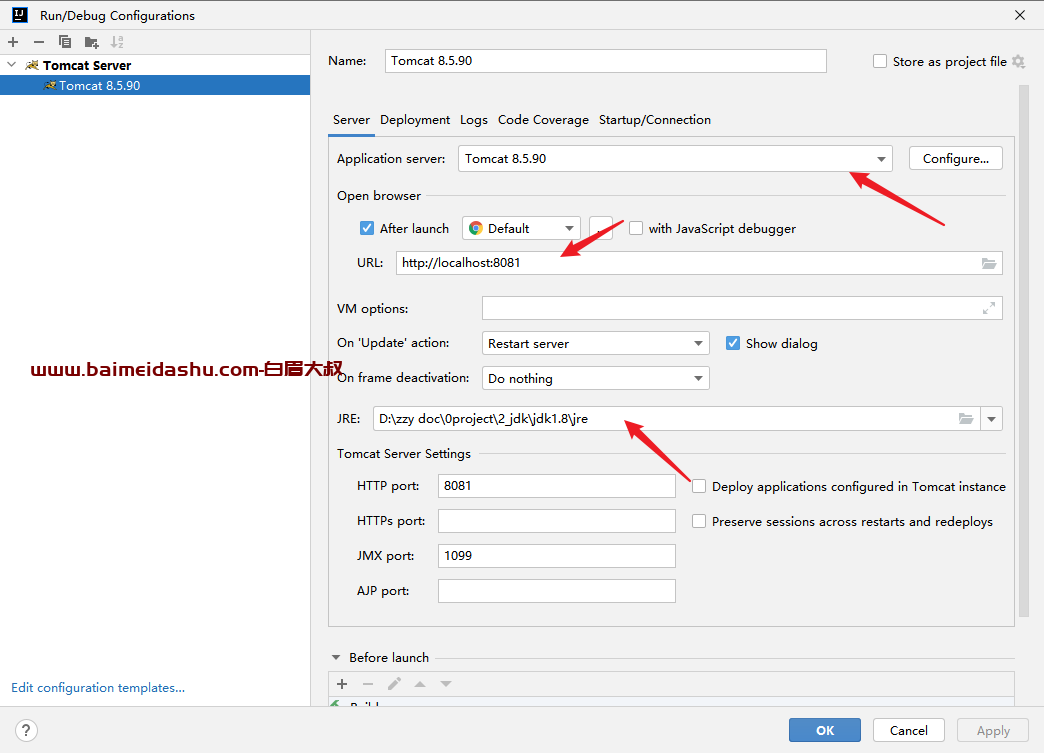The height and width of the screenshot is (753, 1044).
Task: Click the Configure... button
Action: (955, 158)
